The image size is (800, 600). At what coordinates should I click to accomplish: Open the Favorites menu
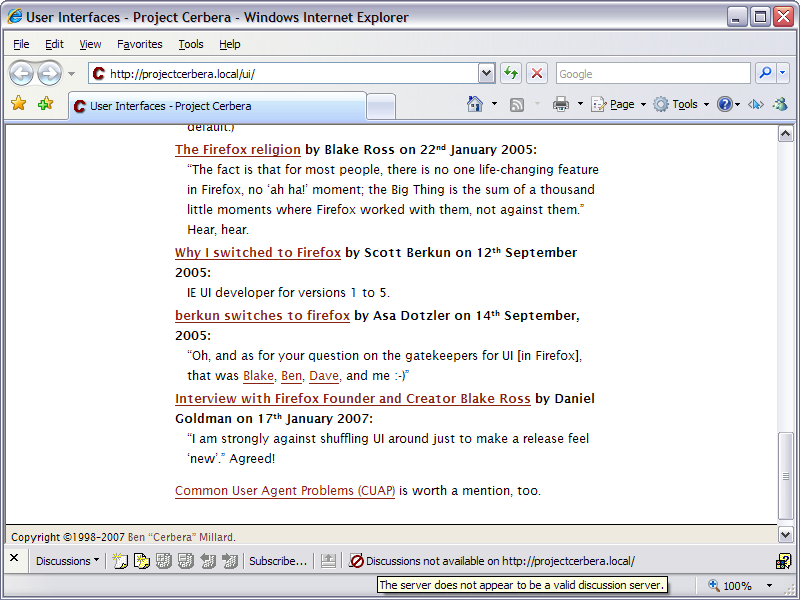click(x=139, y=44)
